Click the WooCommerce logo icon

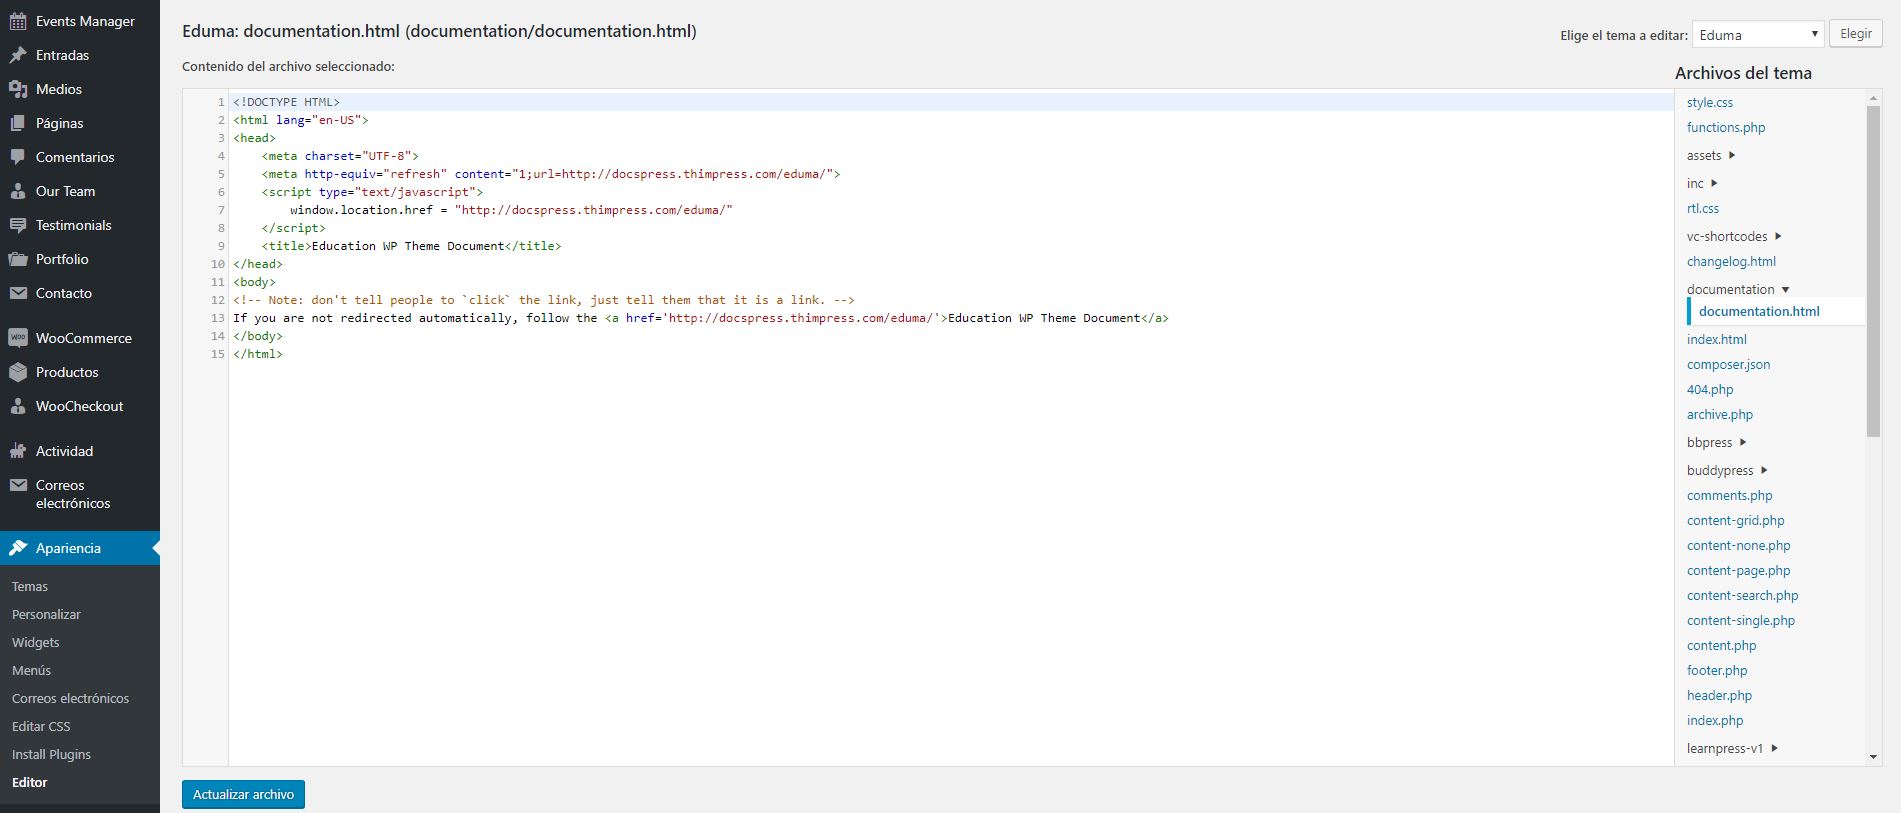point(18,338)
